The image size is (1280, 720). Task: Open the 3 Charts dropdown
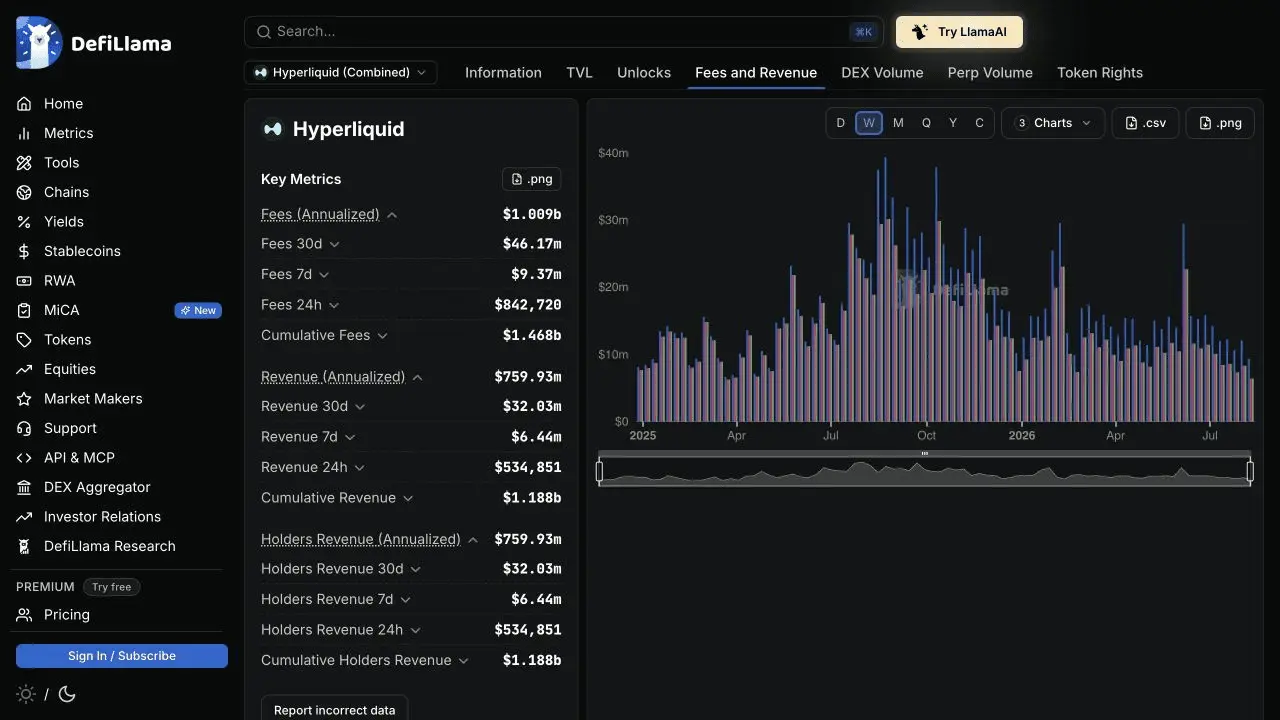pyautogui.click(x=1053, y=123)
